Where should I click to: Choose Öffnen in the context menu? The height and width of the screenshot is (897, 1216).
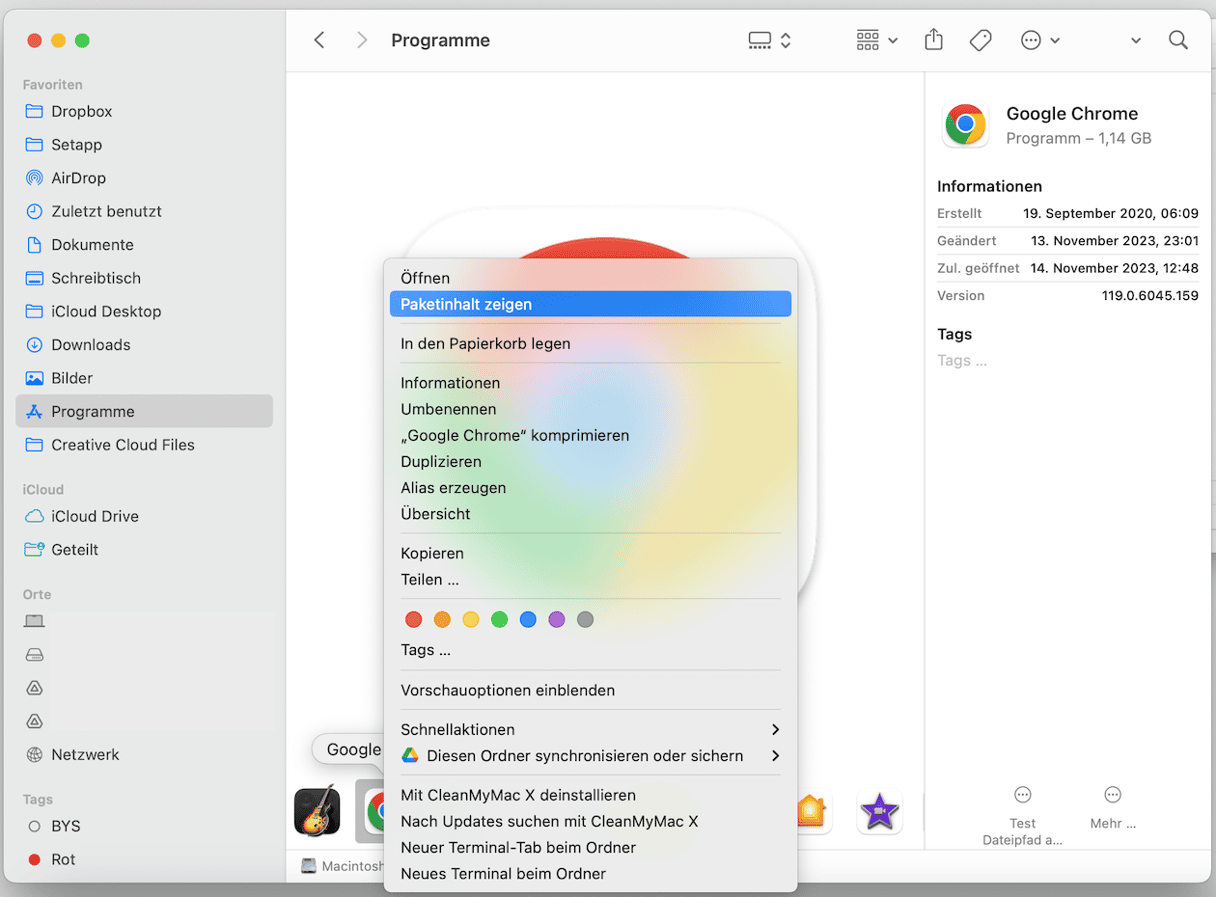coord(590,278)
